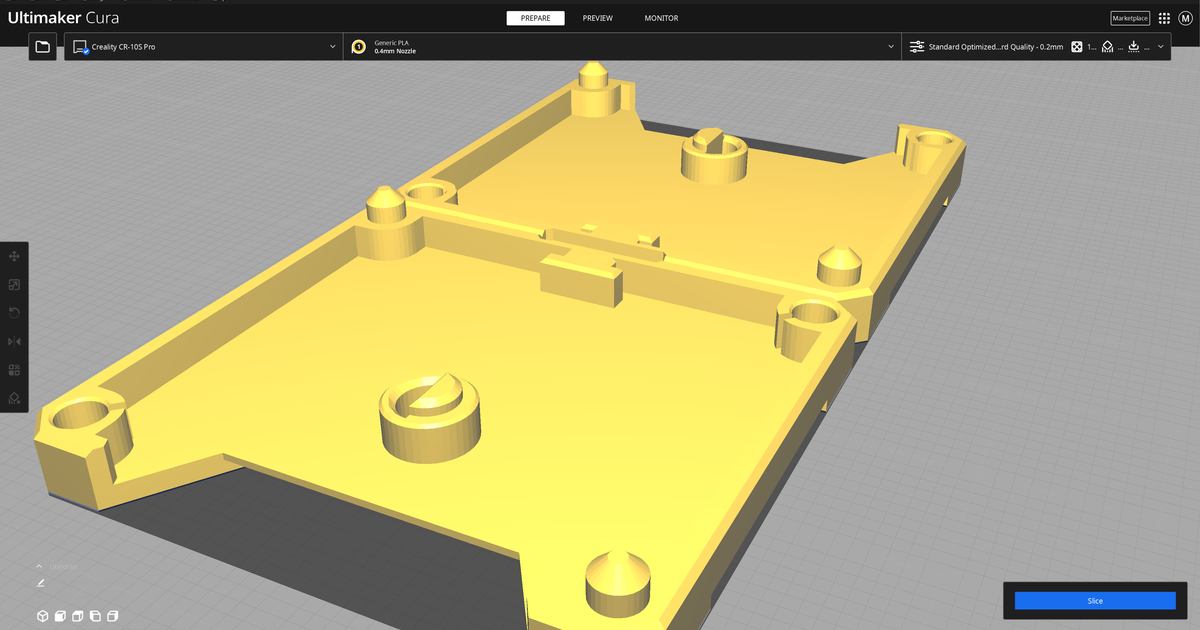Select the Mirror tool
The height and width of the screenshot is (630, 1200).
(14, 341)
